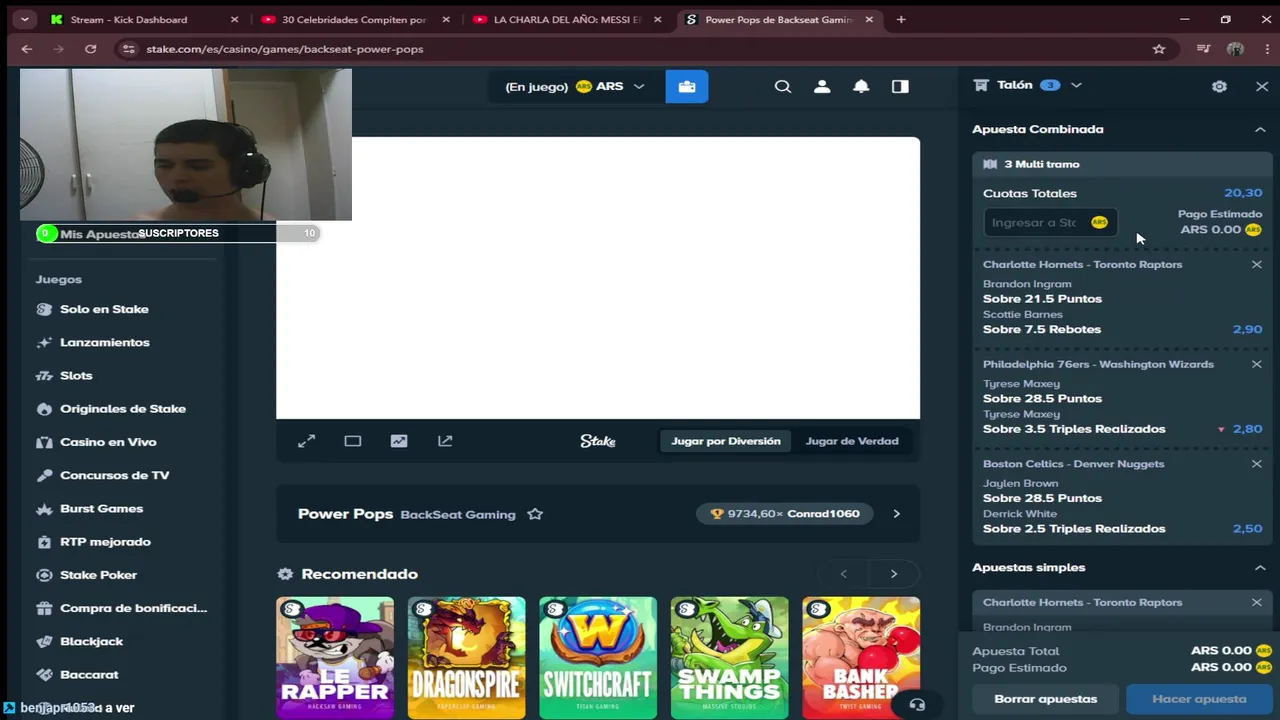
Task: Favorite Power Pops with star icon
Action: point(535,514)
